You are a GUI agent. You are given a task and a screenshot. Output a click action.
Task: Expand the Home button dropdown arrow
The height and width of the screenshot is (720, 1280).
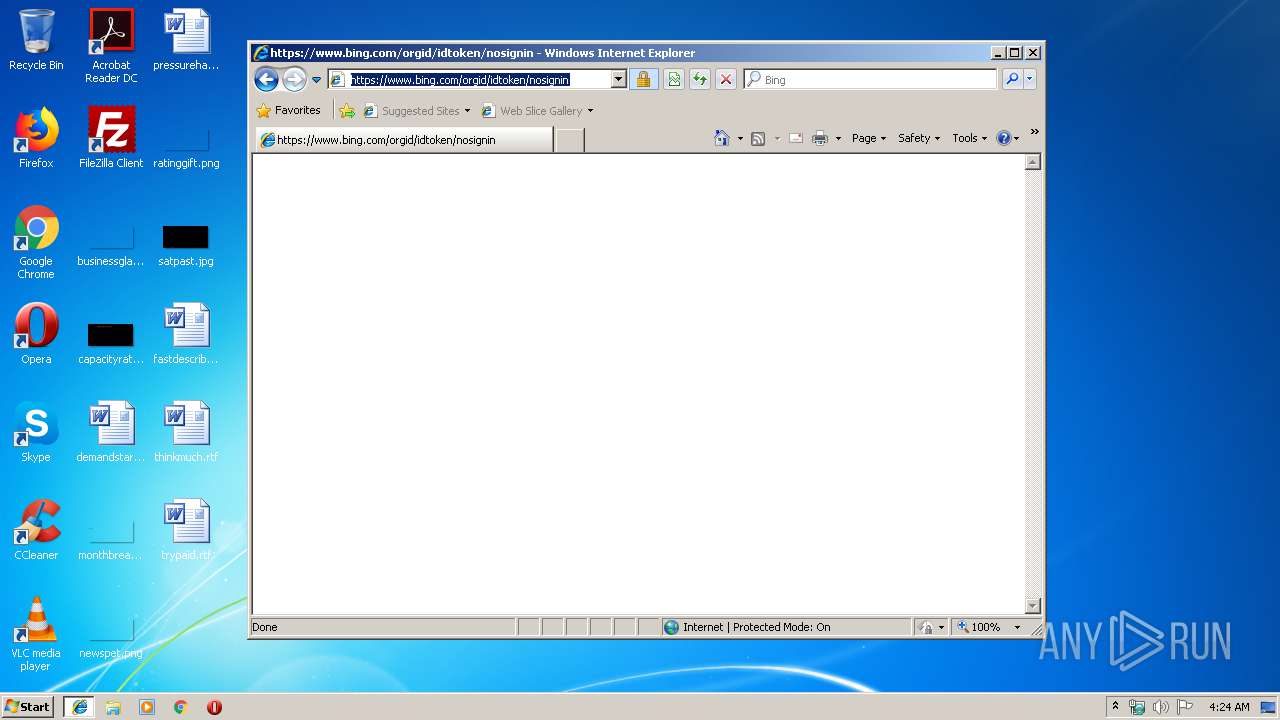point(740,139)
